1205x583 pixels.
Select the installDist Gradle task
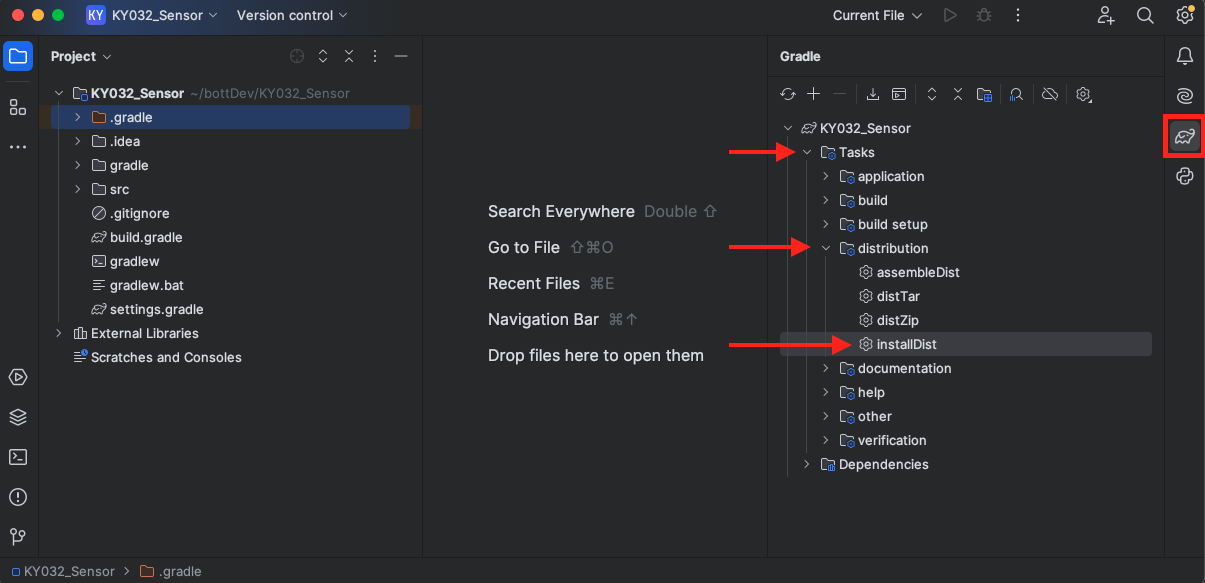click(x=906, y=344)
